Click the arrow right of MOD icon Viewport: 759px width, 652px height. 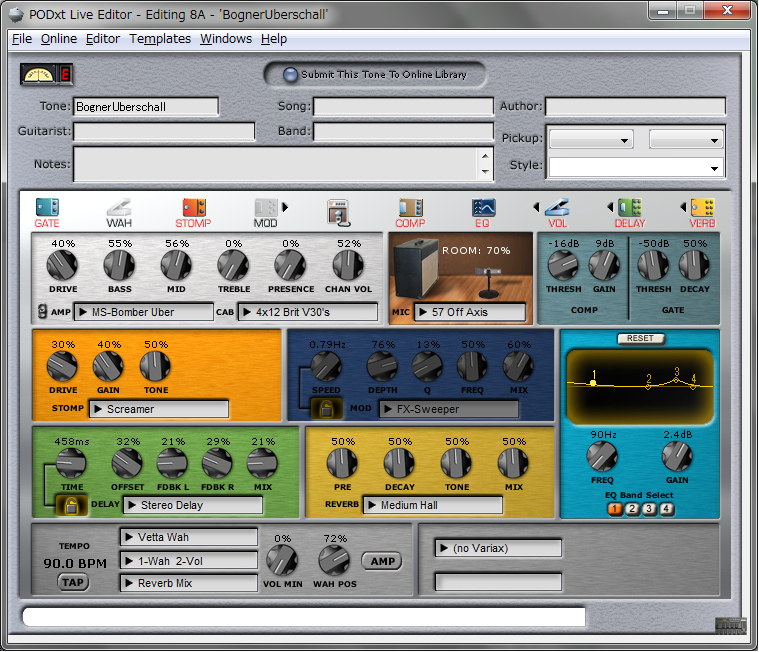tap(285, 207)
